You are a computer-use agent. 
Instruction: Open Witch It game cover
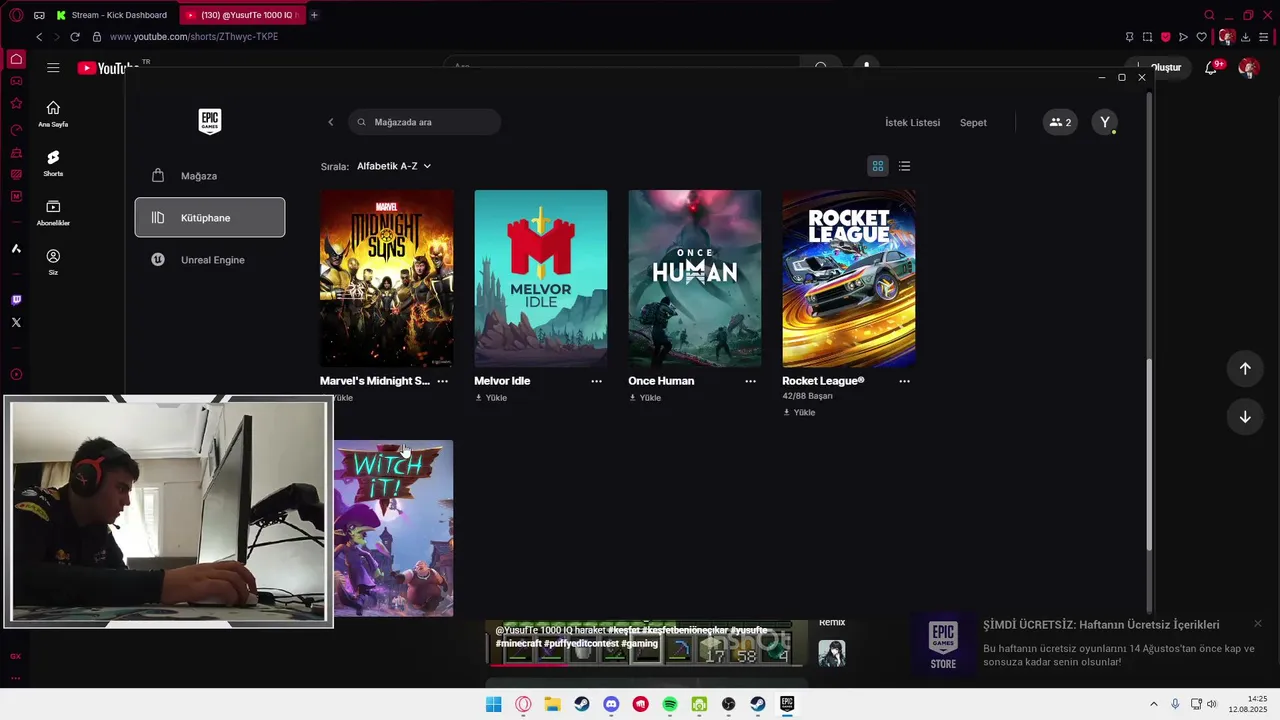[x=393, y=528]
